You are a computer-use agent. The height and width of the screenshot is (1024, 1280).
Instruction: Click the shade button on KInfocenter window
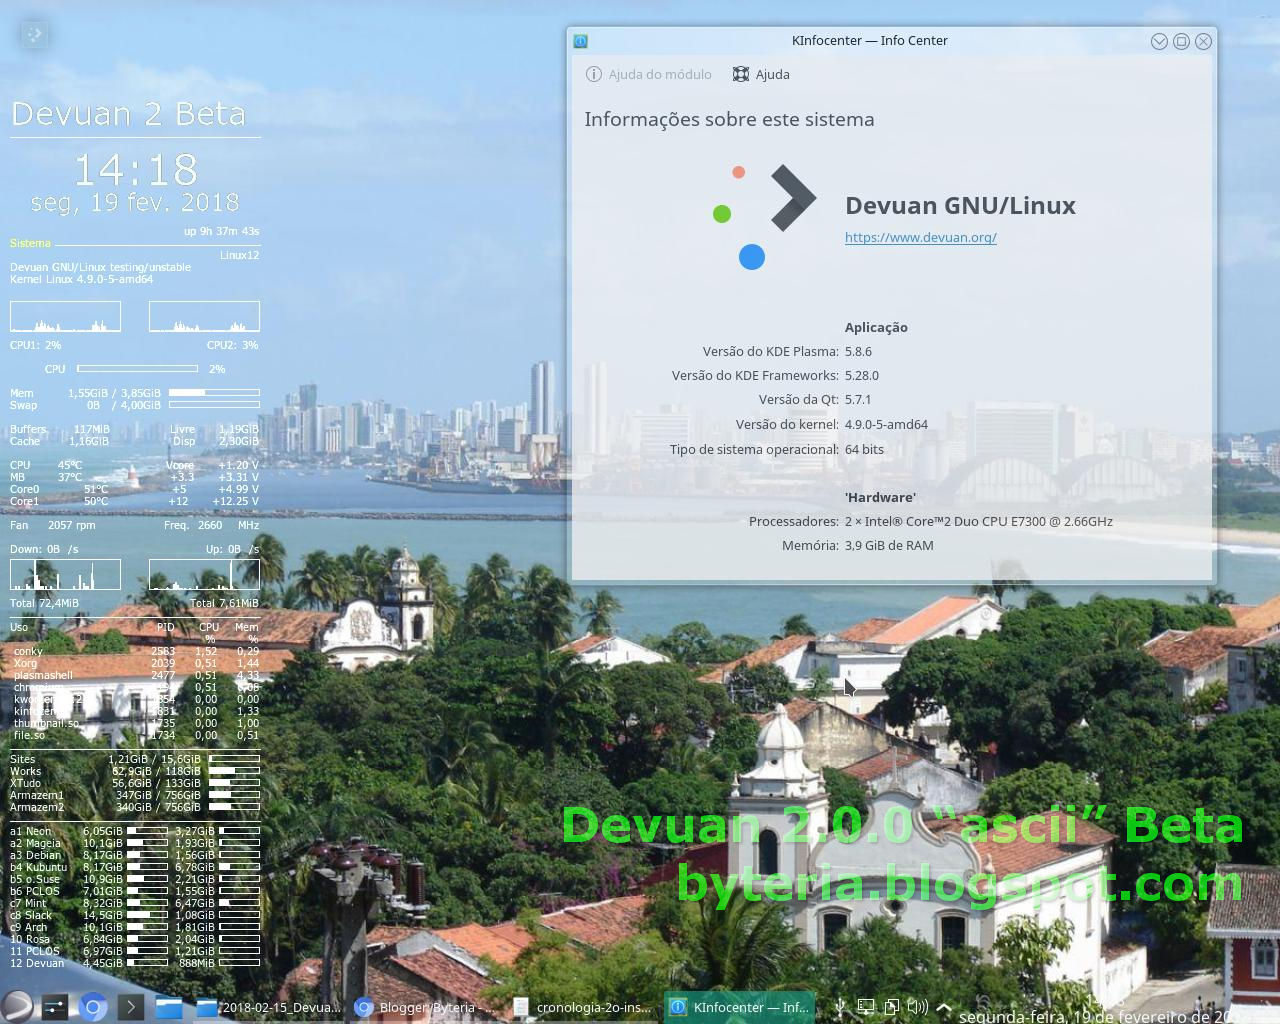click(x=1159, y=41)
